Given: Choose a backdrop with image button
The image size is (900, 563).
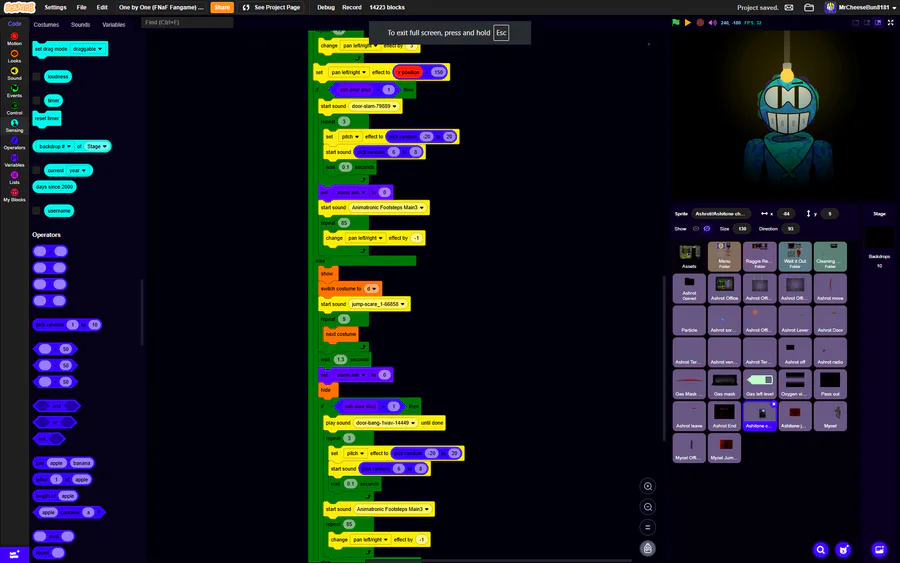Looking at the screenshot, I should (879, 550).
